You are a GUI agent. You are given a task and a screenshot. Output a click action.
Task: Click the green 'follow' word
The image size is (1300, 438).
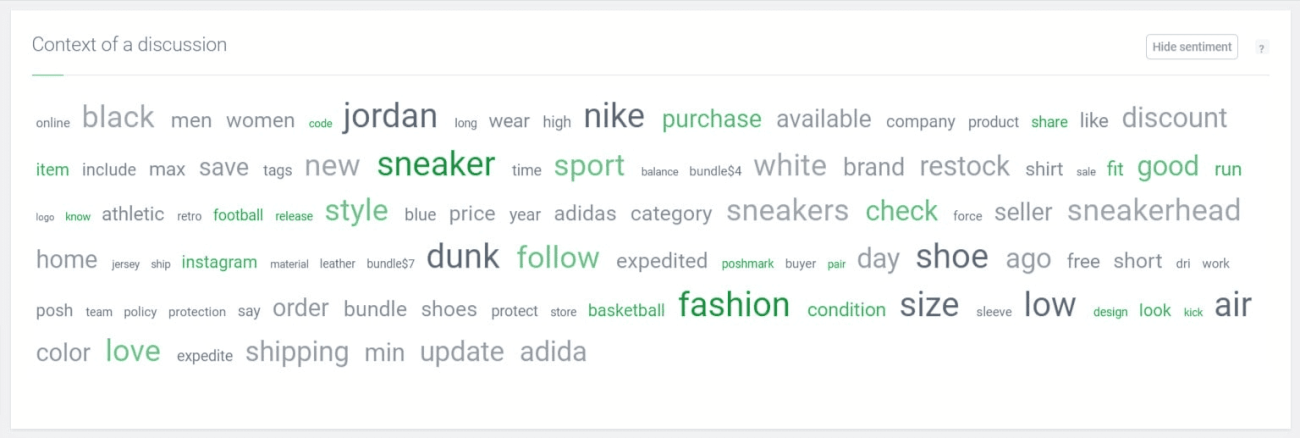[558, 259]
